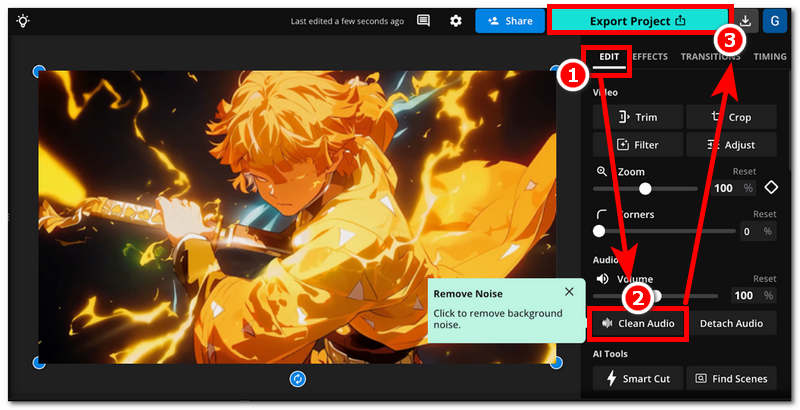Reset the Corners value
This screenshot has height=410, width=800.
[x=764, y=214]
